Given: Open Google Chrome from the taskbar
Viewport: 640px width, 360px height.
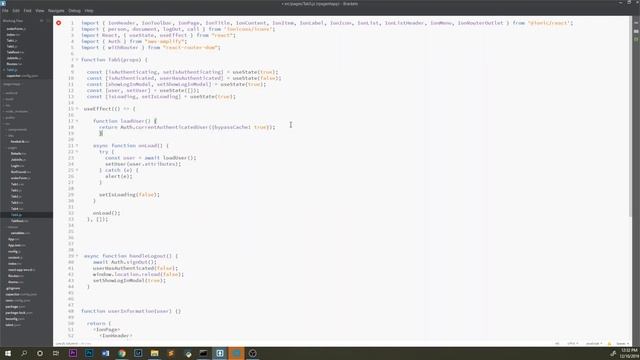Looking at the screenshot, I should tap(122, 353).
